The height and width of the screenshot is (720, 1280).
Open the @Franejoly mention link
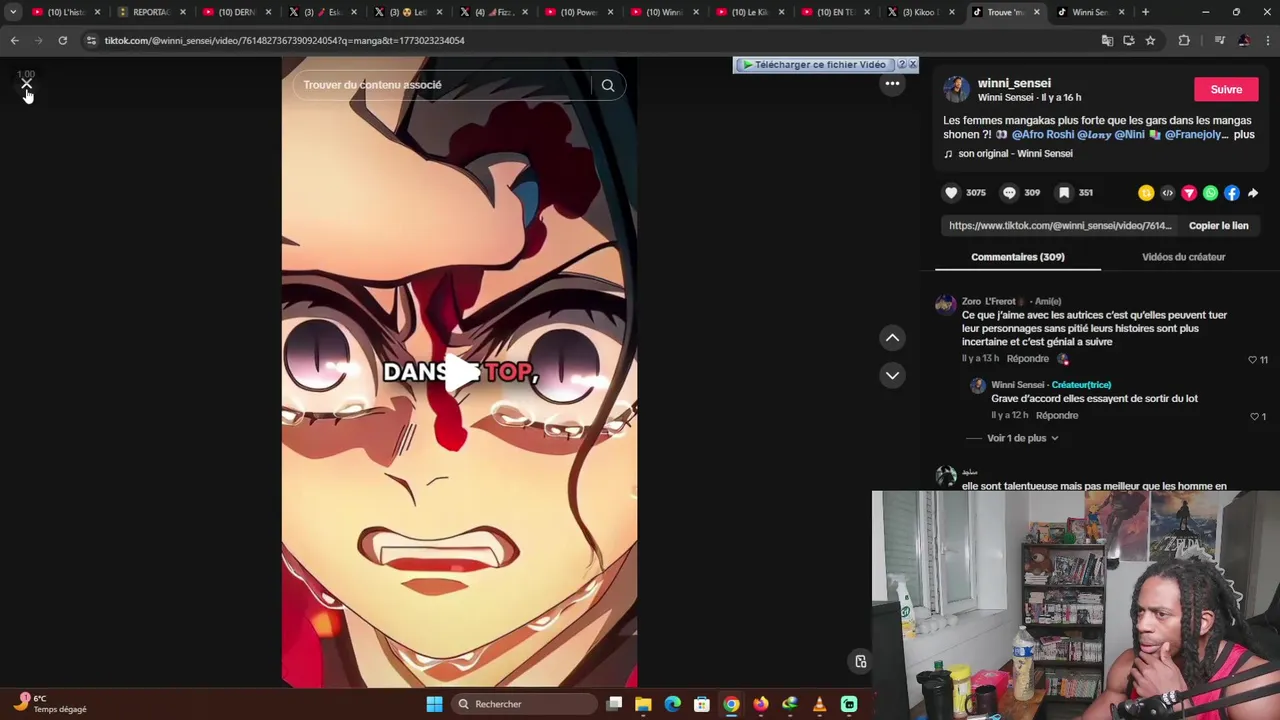1194,134
